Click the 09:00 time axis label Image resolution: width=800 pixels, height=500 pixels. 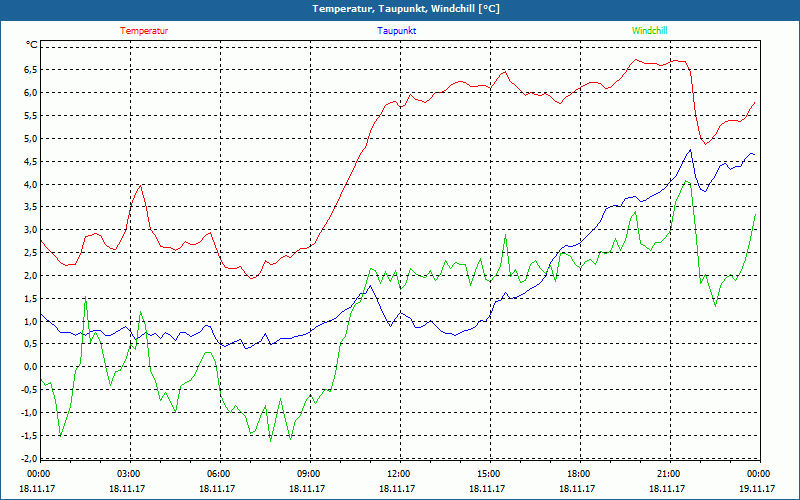pyautogui.click(x=308, y=474)
